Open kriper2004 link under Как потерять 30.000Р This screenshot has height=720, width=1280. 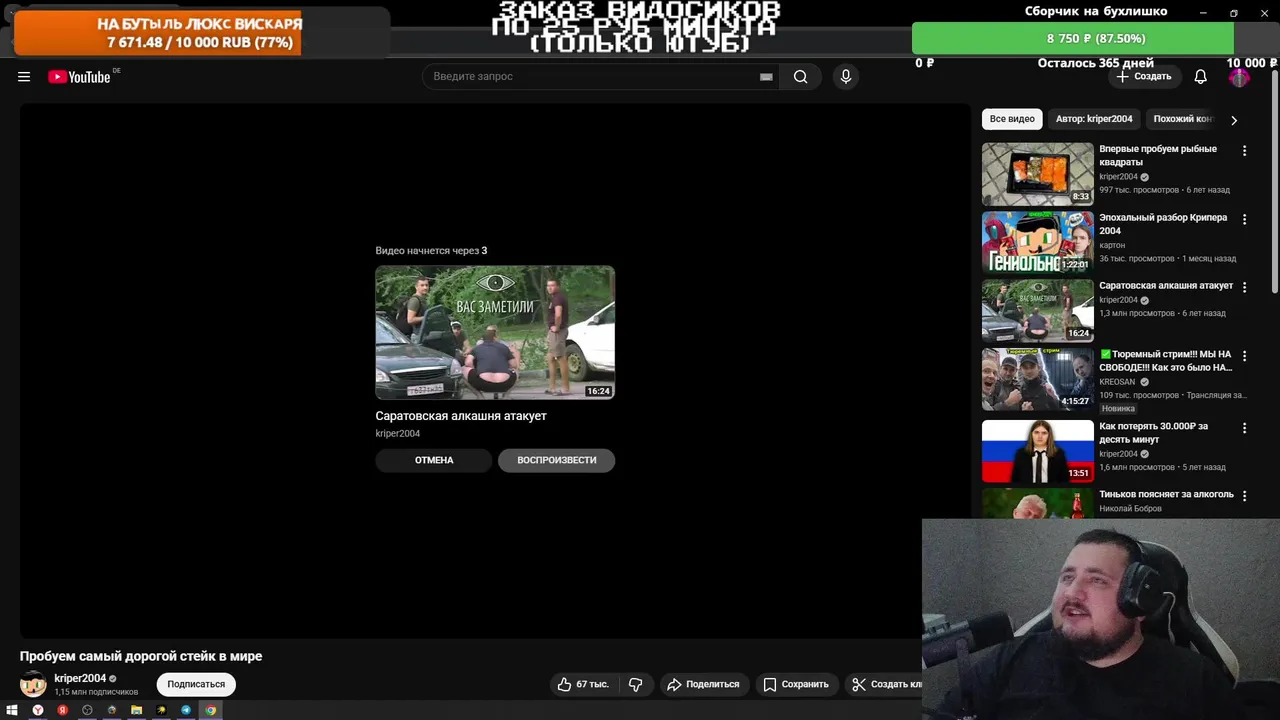(x=1118, y=454)
